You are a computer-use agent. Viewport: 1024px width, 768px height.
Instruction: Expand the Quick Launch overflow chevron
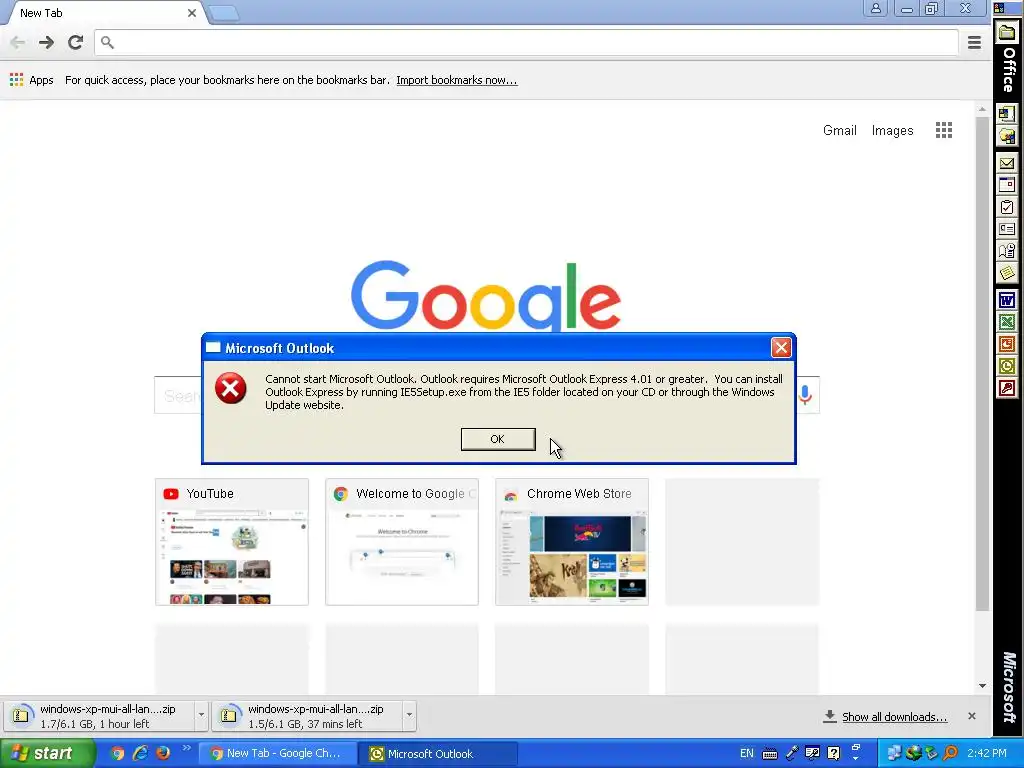pos(186,748)
